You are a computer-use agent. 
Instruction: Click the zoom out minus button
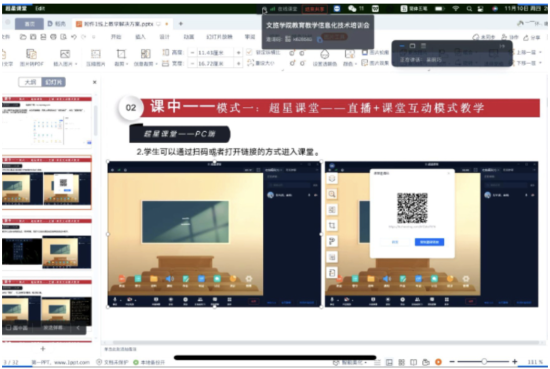click(x=452, y=362)
